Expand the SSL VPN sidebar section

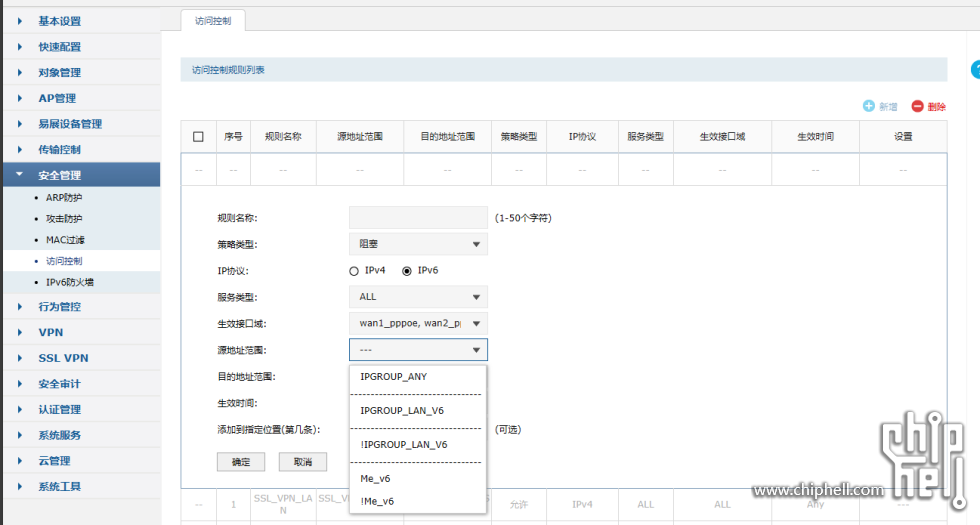click(81, 358)
